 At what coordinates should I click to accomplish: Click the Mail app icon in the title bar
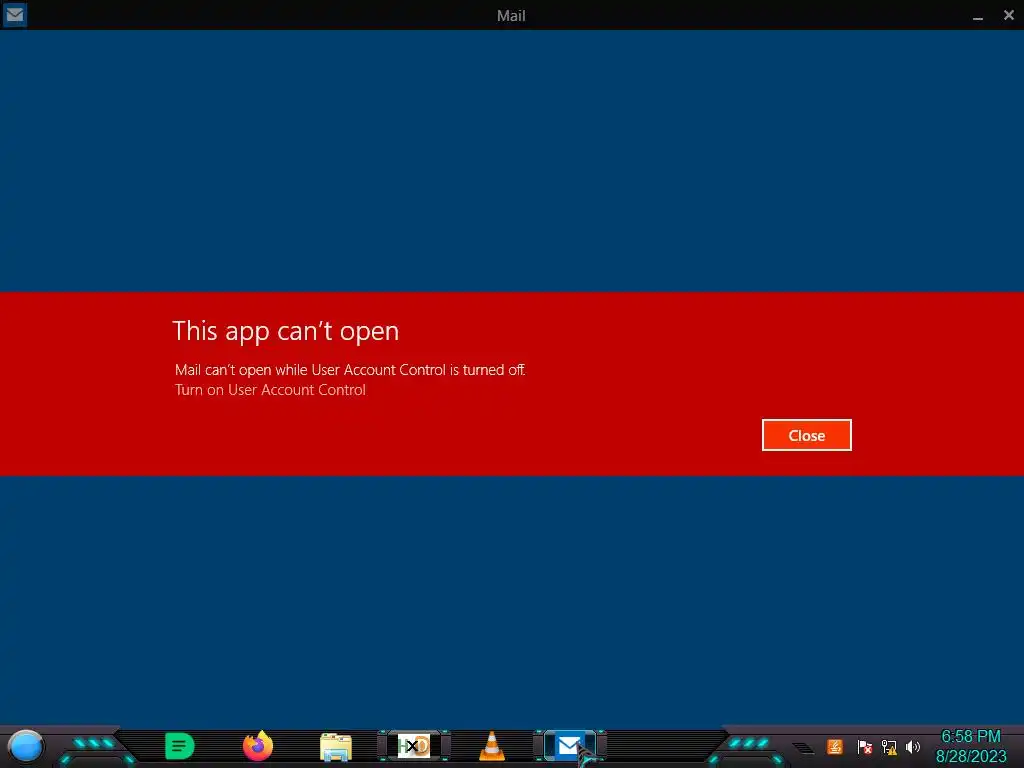tap(14, 14)
